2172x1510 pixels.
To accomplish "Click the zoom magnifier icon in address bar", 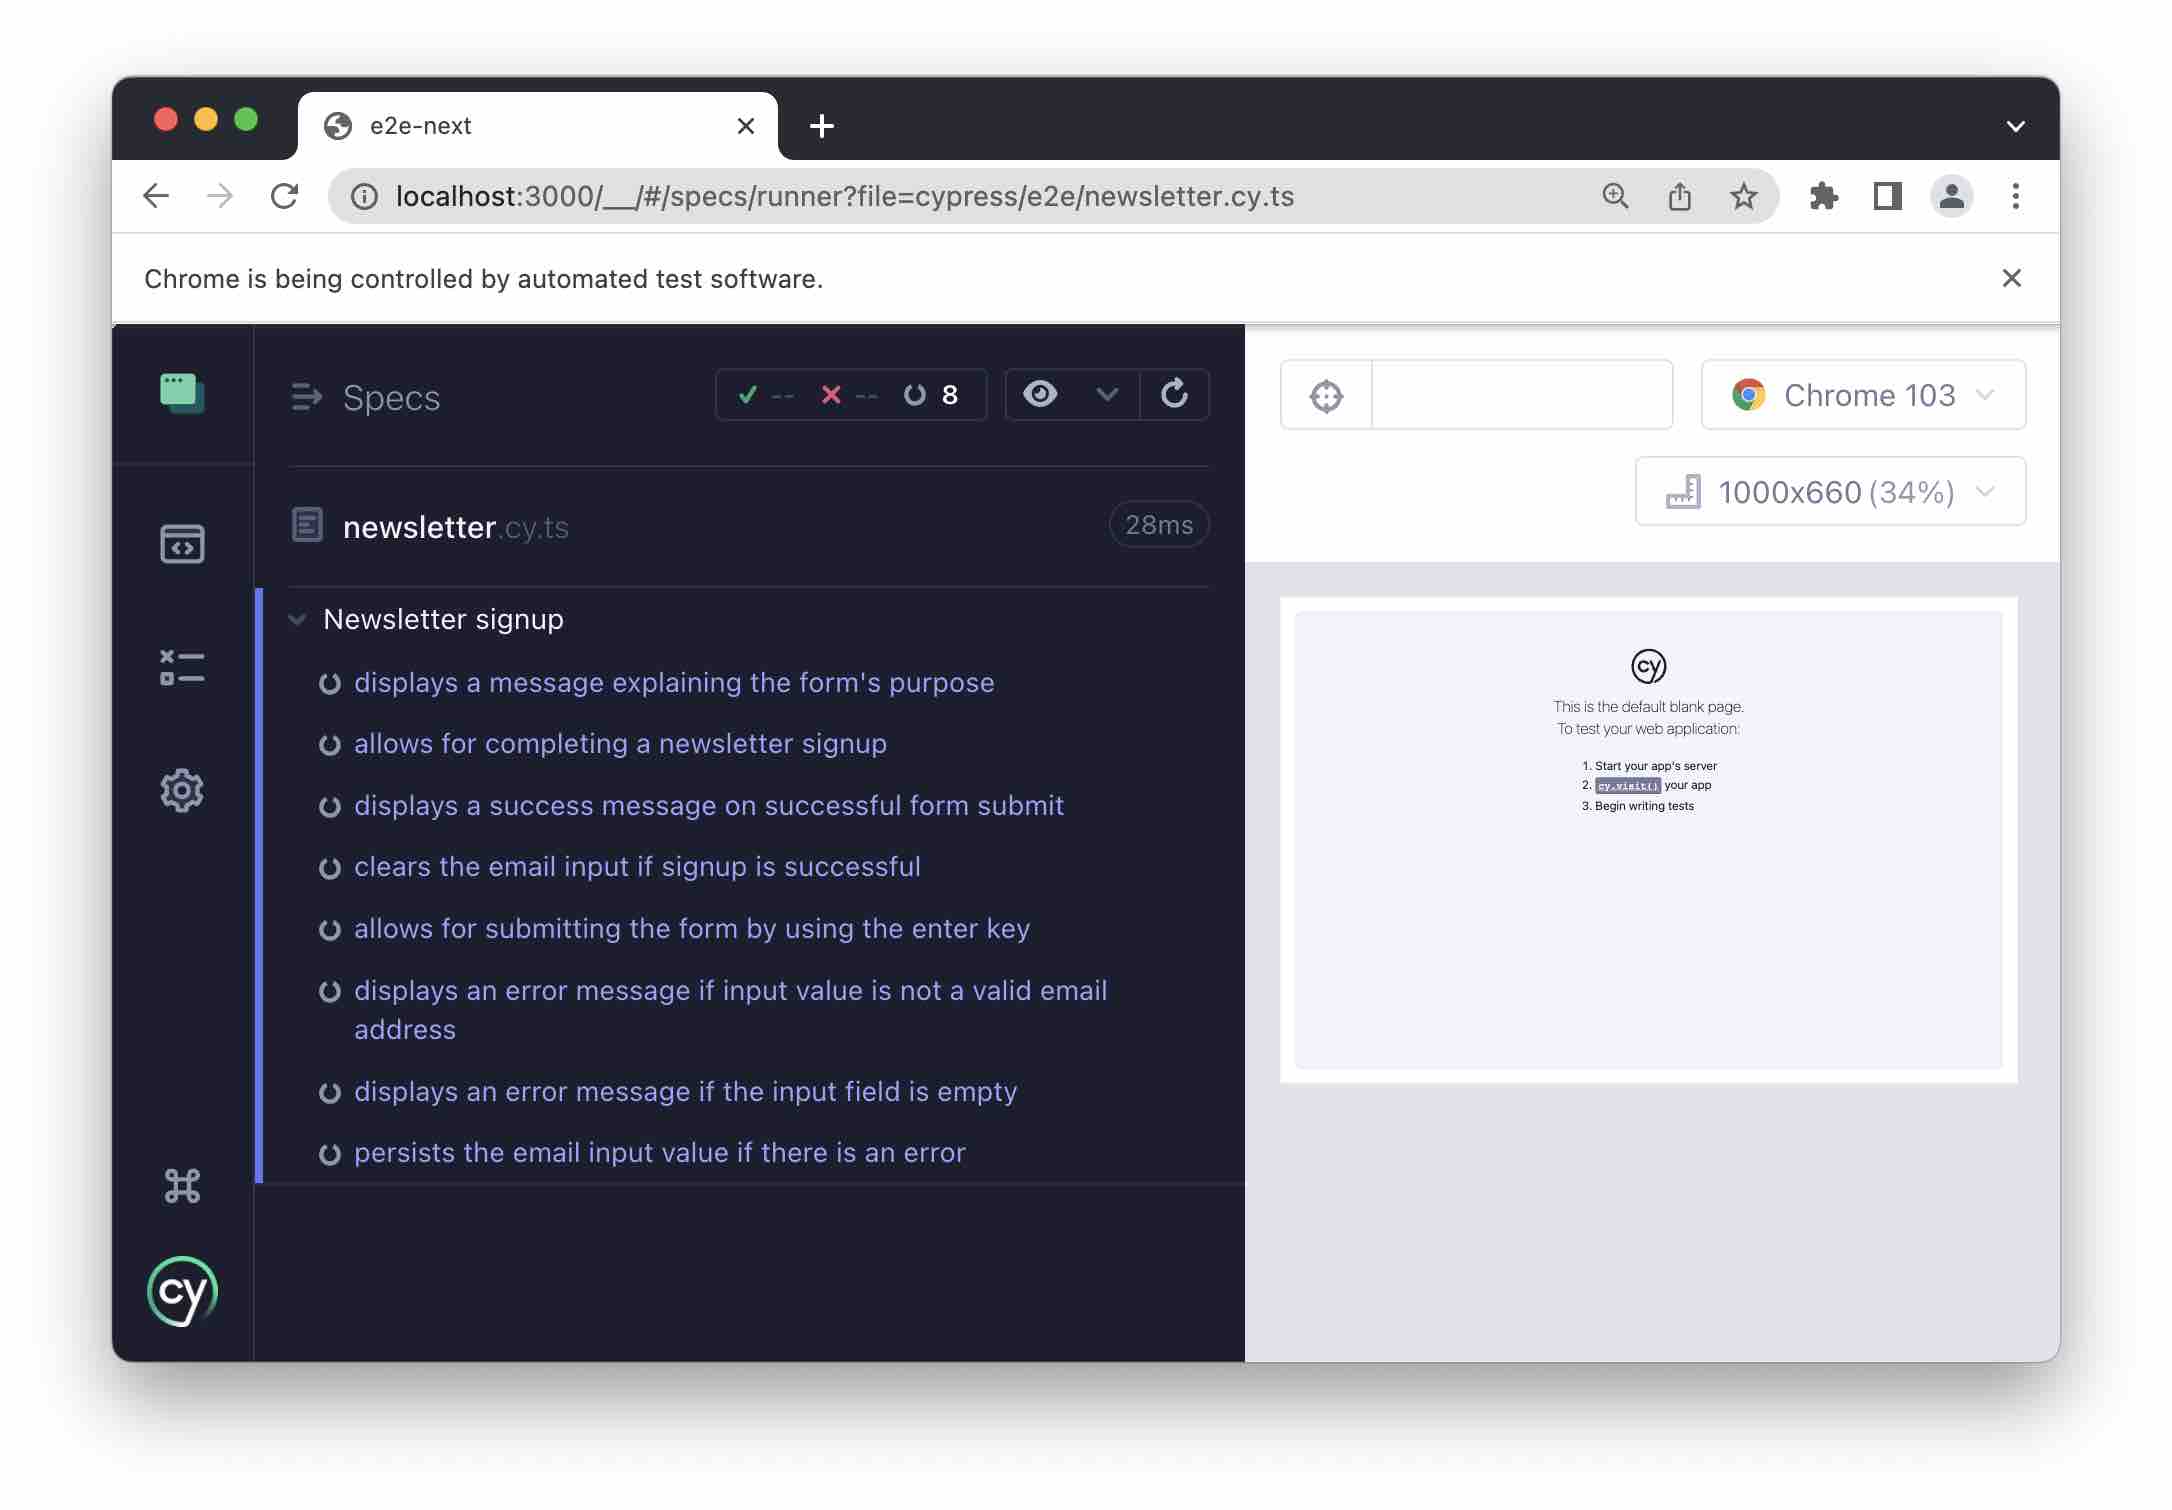I will pyautogui.click(x=1615, y=196).
